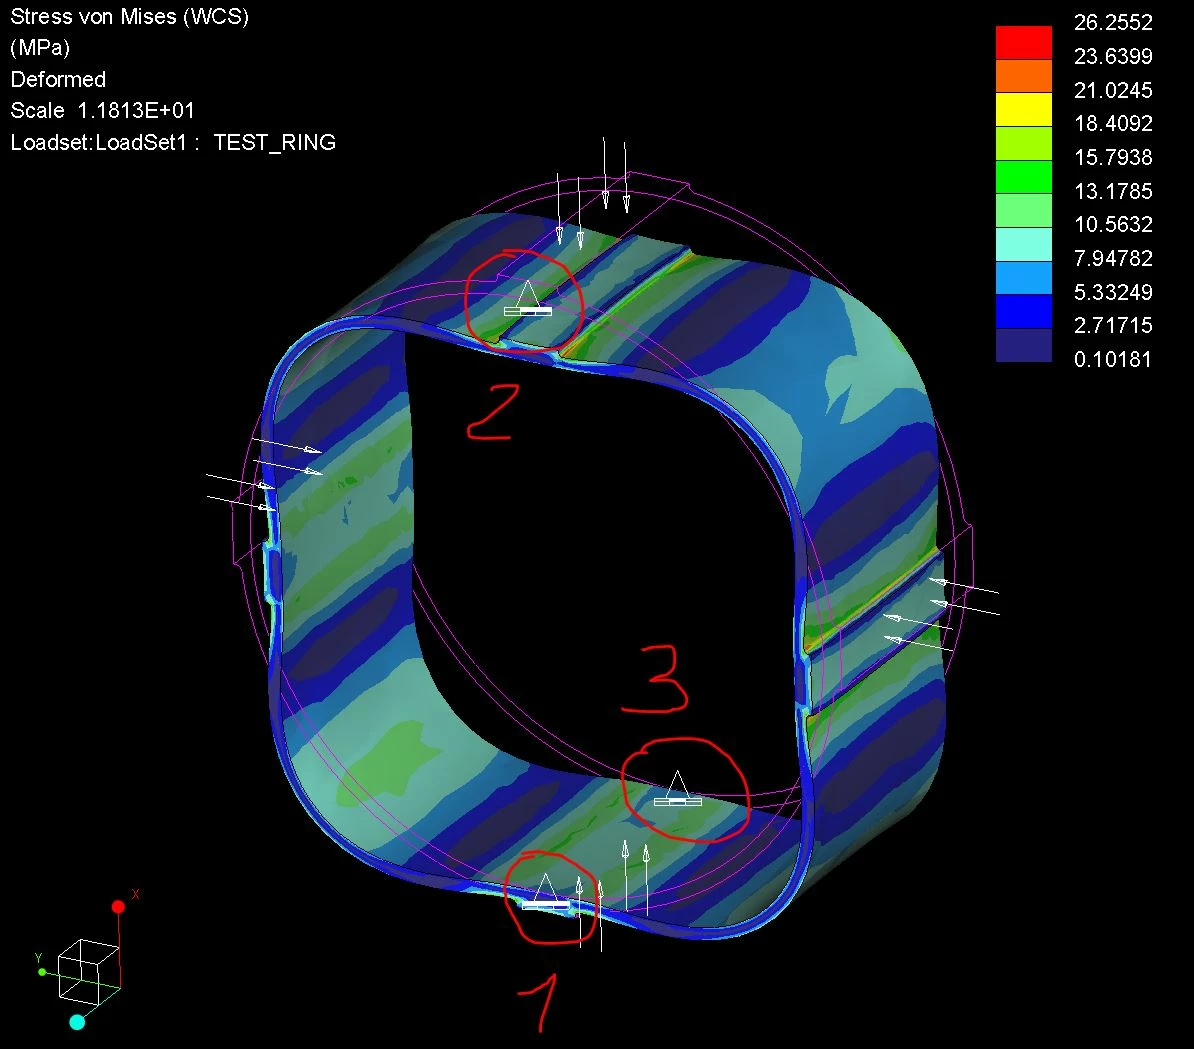Select the legend value 13.1785
Viewport: 1194px width, 1049px height.
coord(1113,191)
